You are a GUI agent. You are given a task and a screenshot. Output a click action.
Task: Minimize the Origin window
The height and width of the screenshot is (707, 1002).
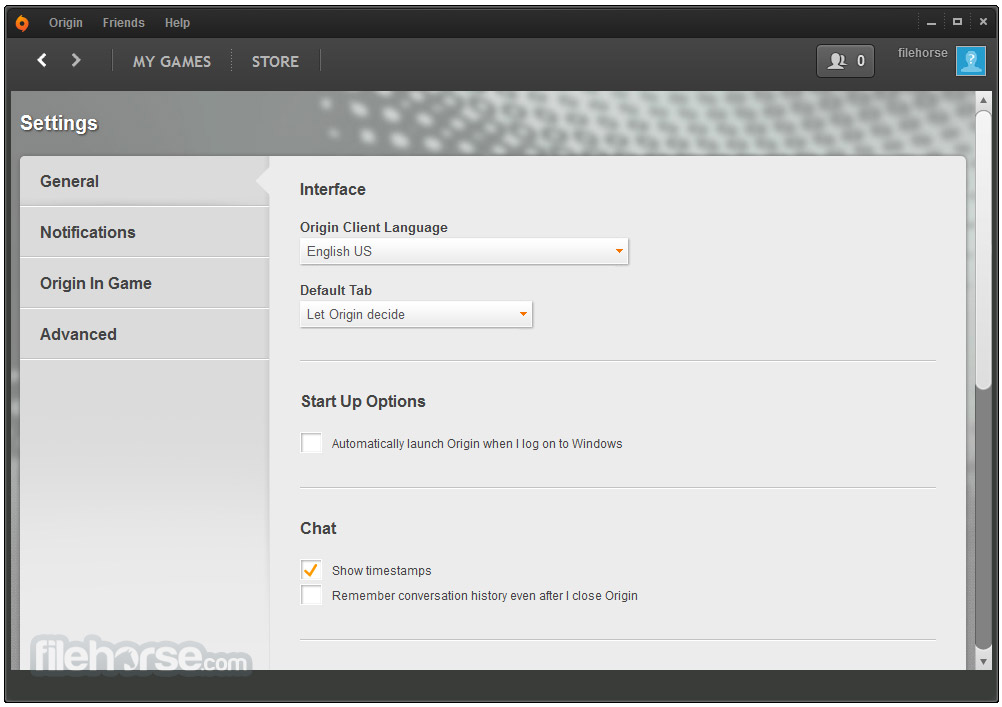(931, 23)
